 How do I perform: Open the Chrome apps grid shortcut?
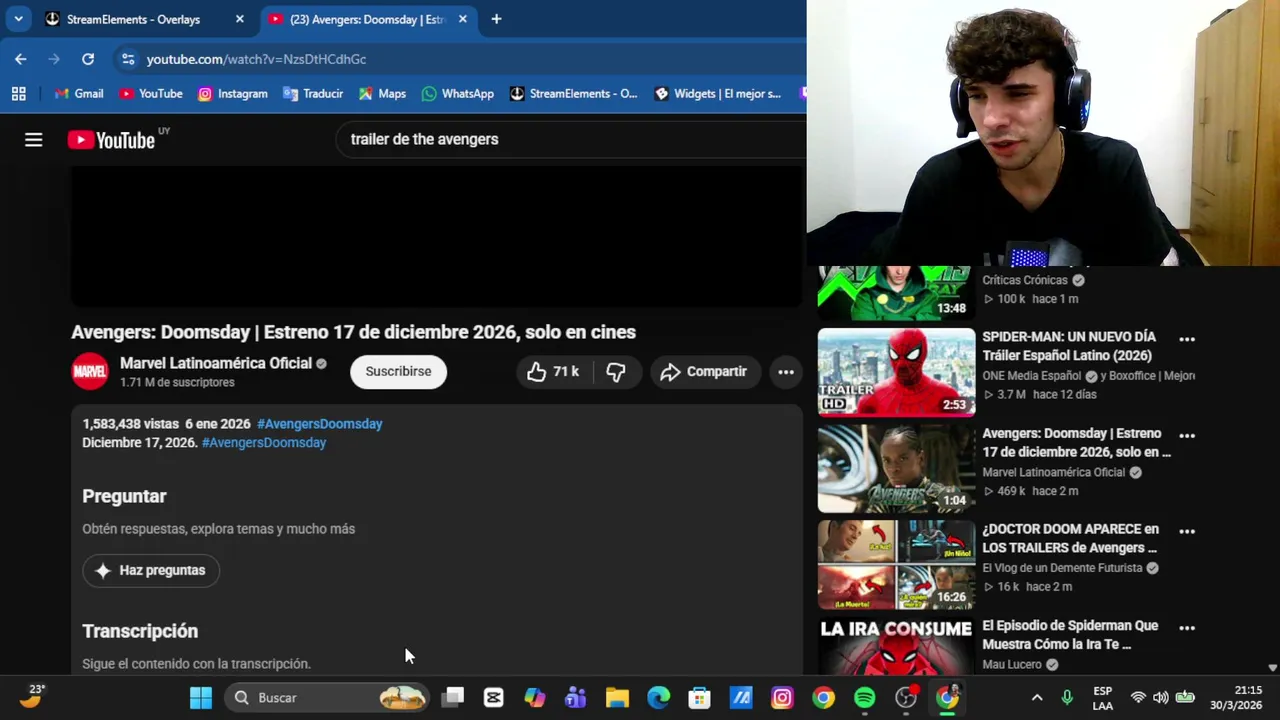(18, 93)
